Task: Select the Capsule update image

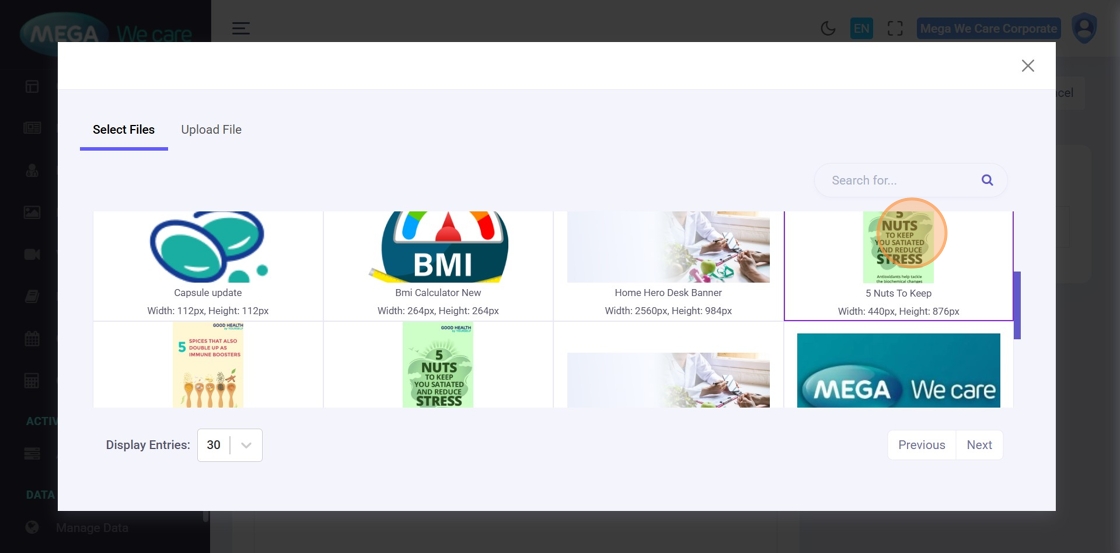Action: click(x=208, y=266)
